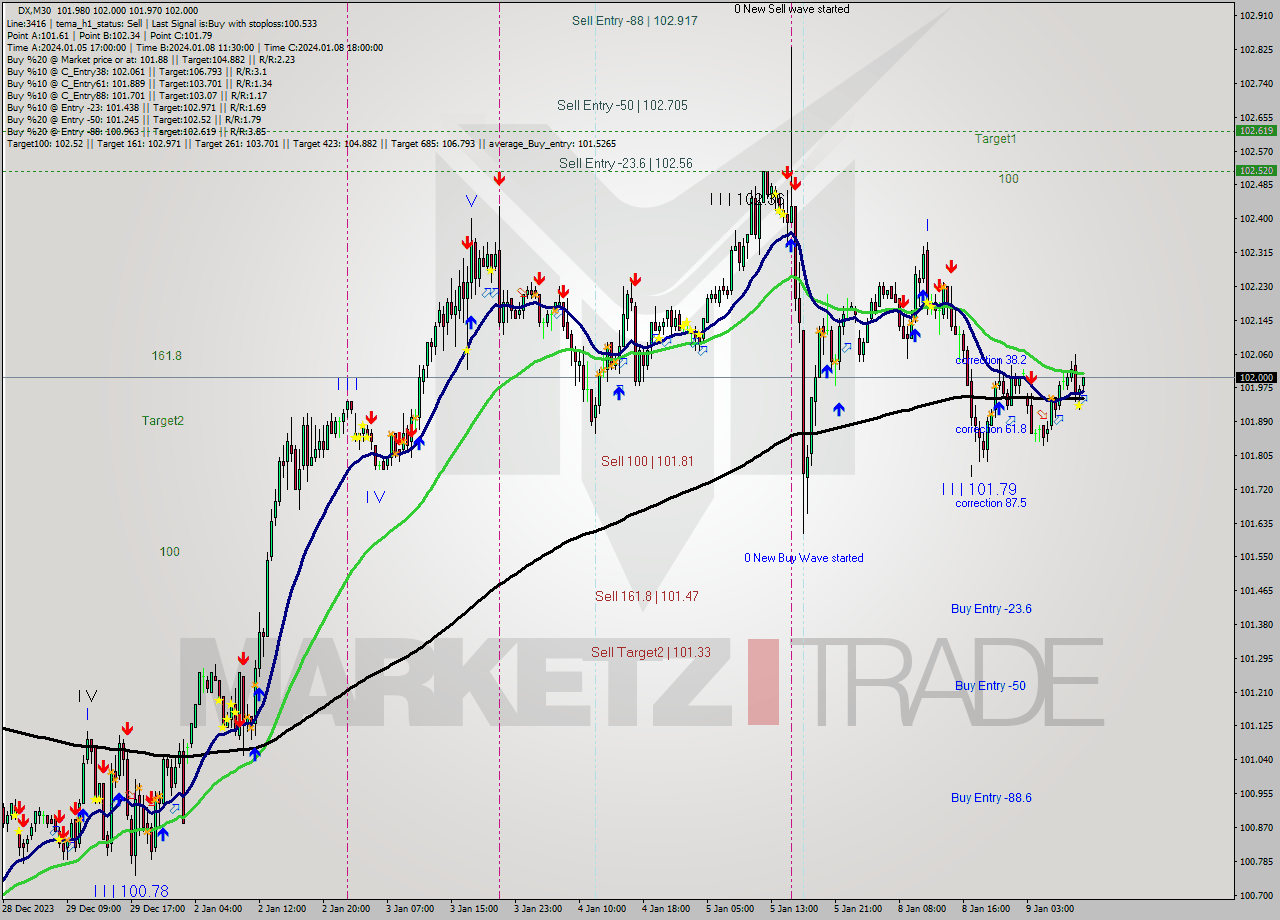Viewport: 1280px width, 920px height.
Task: Select 'Sell Entry -23.6 | 102.56' label
Action: tap(626, 163)
